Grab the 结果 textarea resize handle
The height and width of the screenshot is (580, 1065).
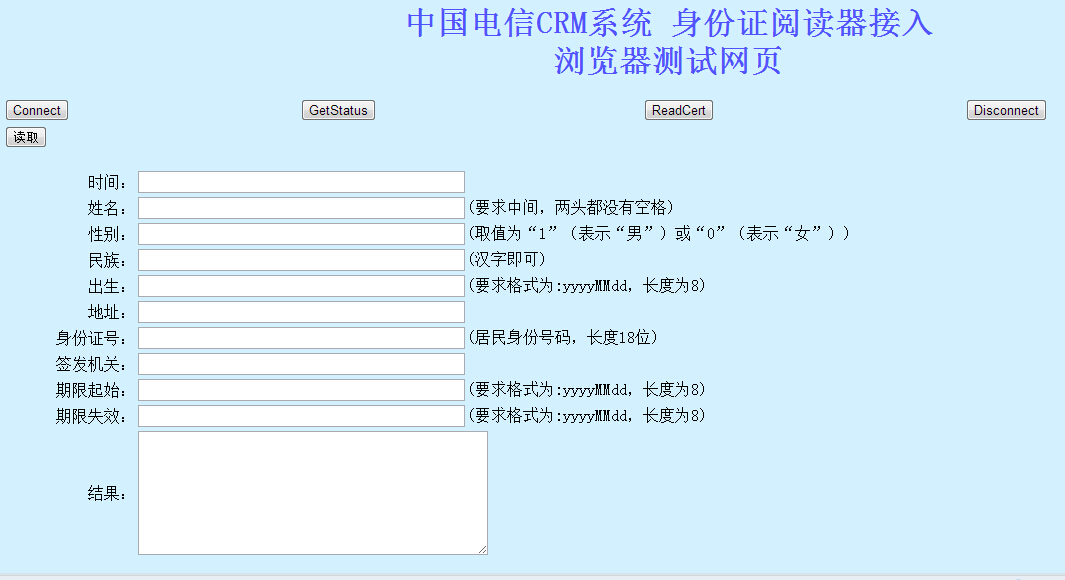click(483, 549)
